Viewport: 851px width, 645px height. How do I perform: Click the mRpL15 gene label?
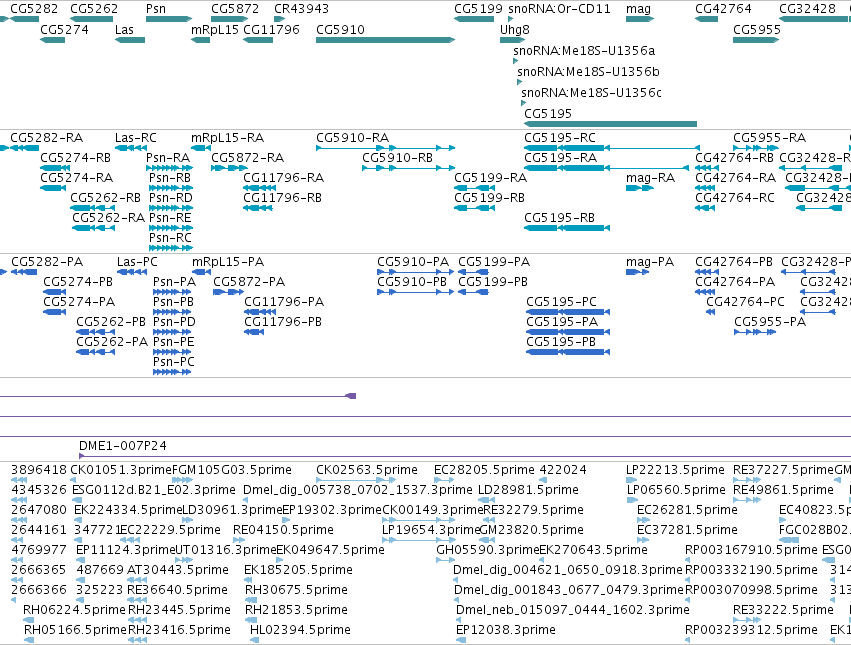point(215,30)
